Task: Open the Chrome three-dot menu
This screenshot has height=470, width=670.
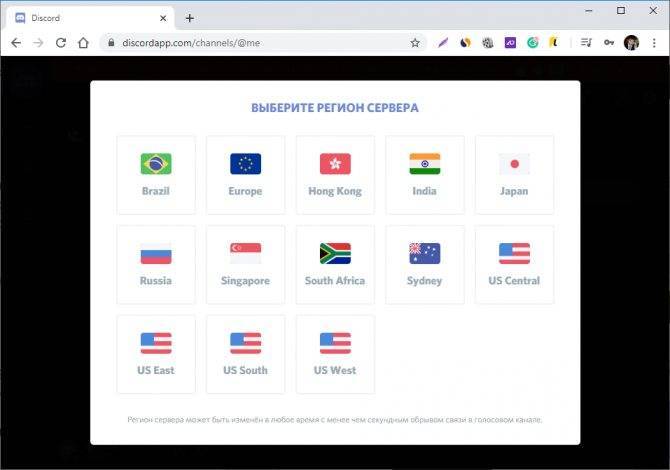Action: click(x=654, y=43)
